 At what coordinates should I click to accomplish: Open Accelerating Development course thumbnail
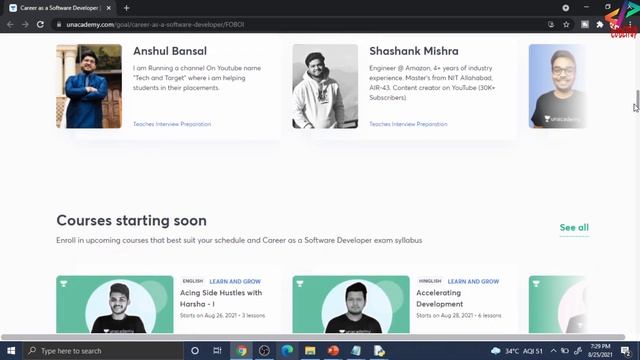coord(351,304)
